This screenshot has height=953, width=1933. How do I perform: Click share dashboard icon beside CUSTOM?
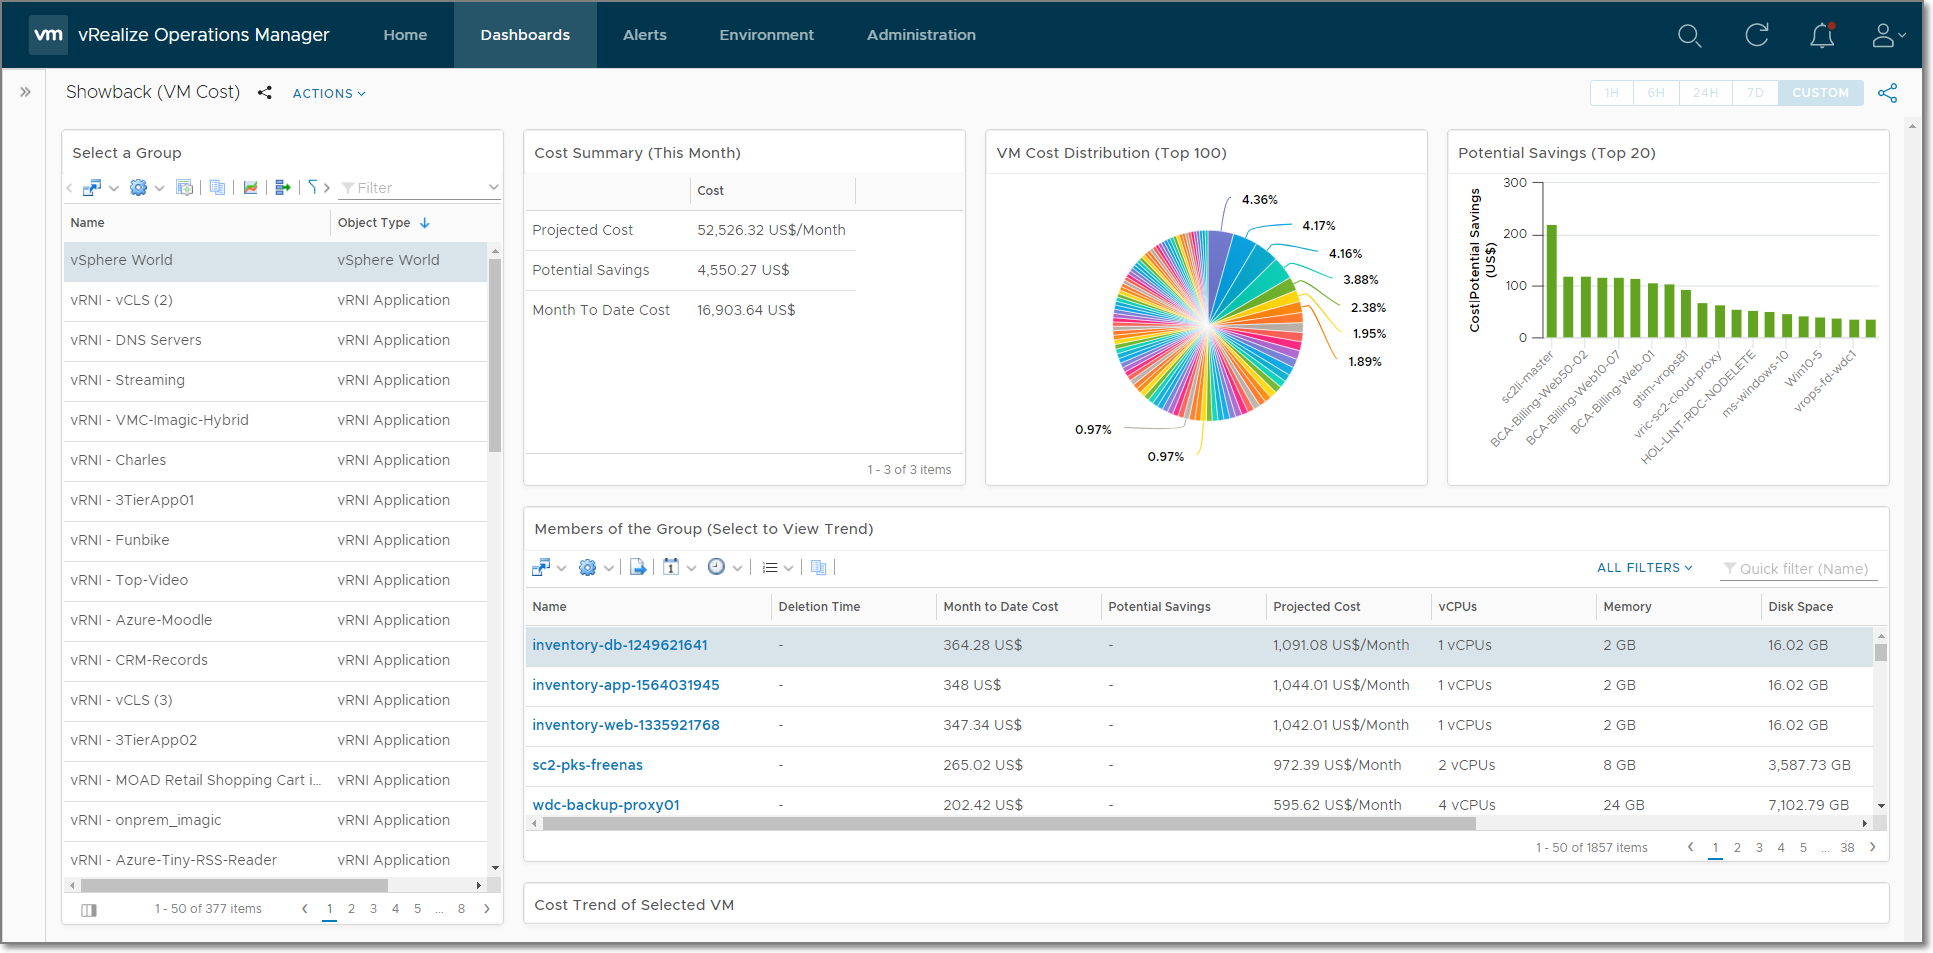click(x=1887, y=93)
